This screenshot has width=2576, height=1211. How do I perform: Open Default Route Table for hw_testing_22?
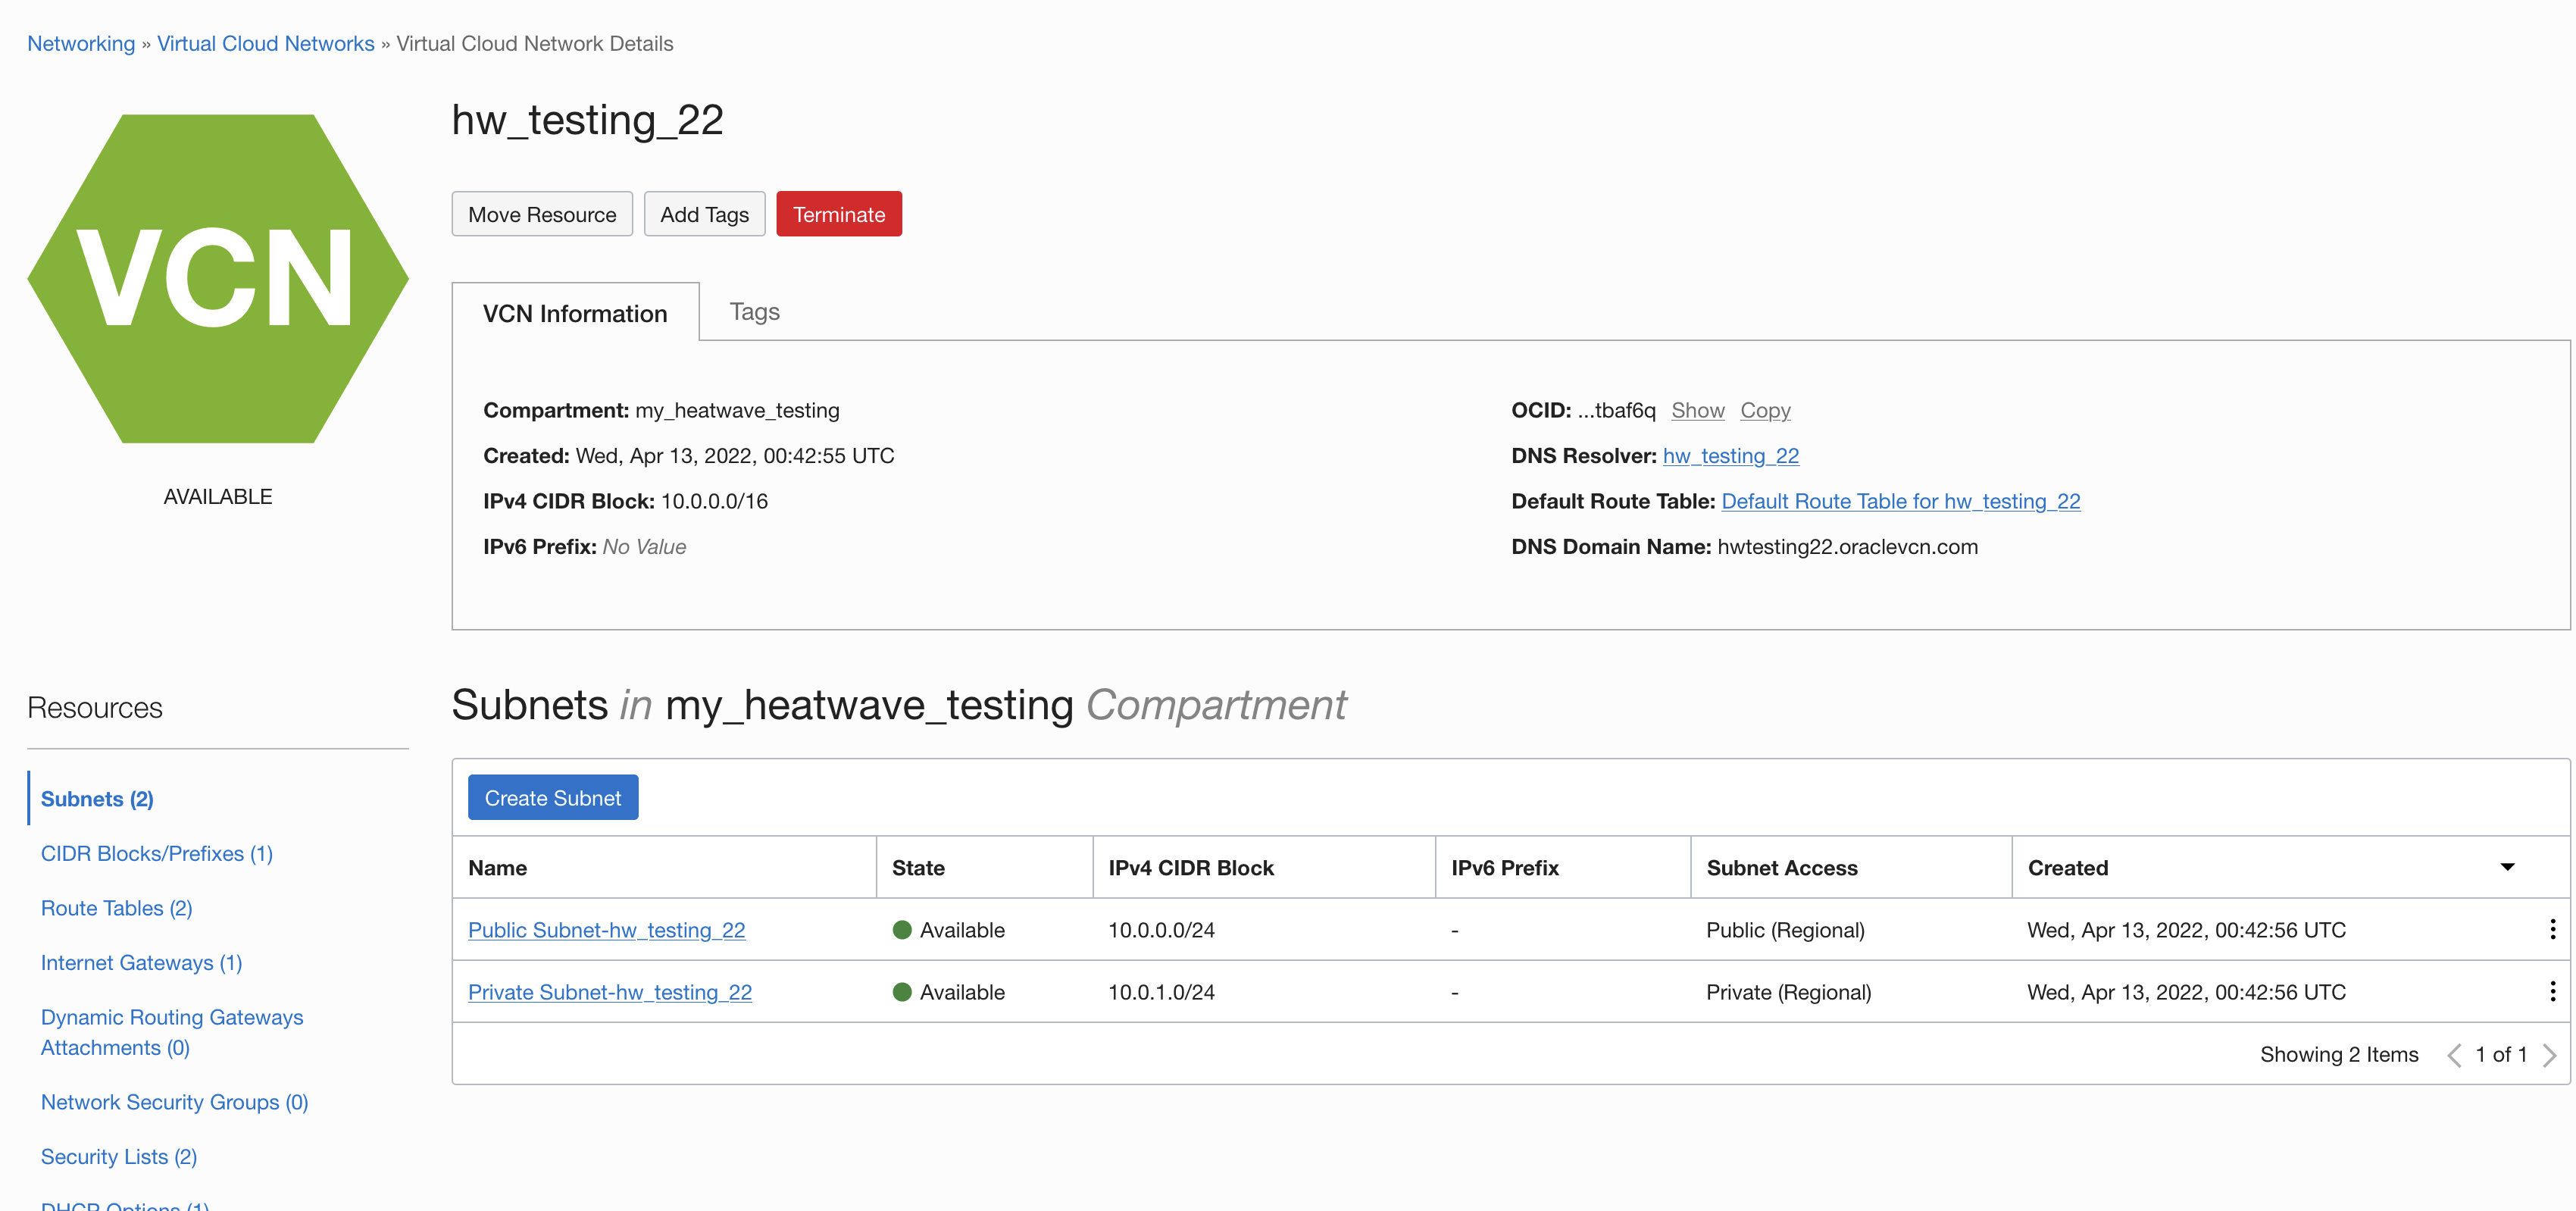click(1900, 501)
